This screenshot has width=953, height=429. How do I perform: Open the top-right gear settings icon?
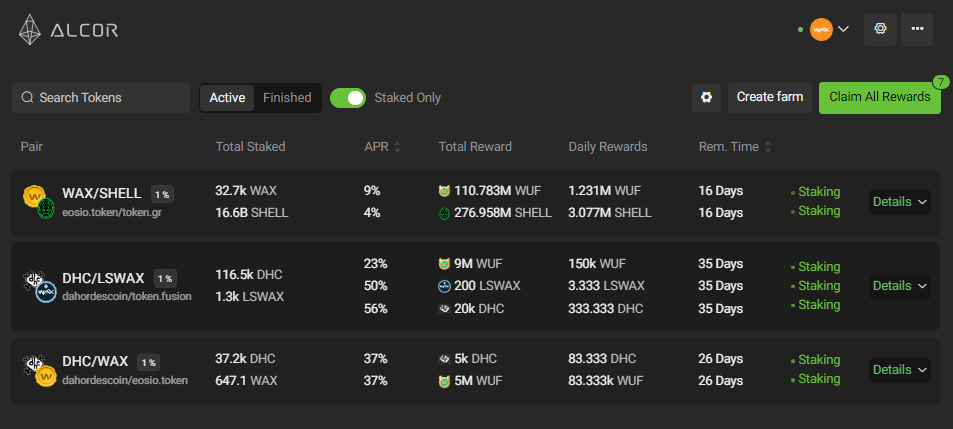click(x=880, y=29)
